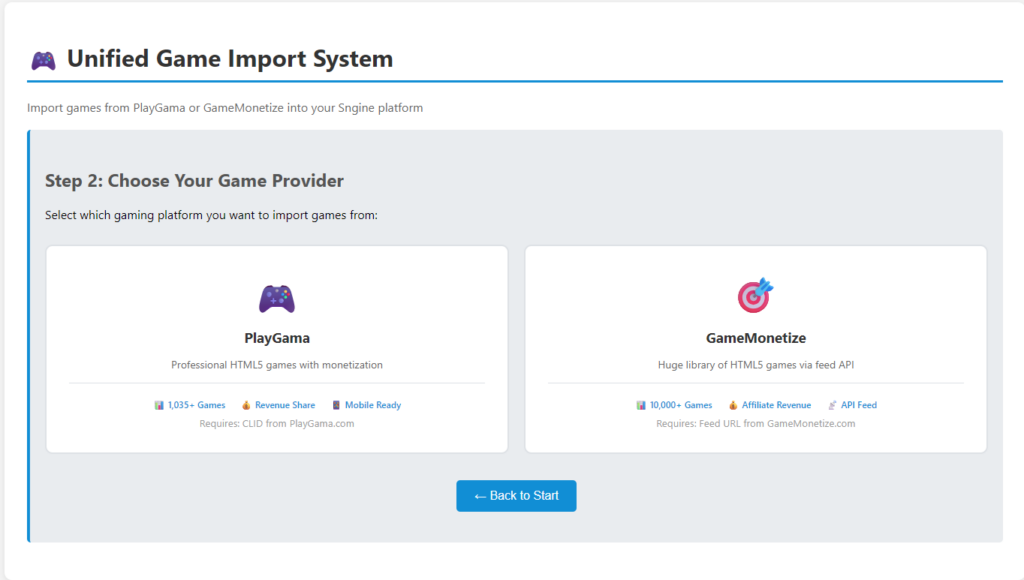The height and width of the screenshot is (580, 1024).
Task: Select the GameMonetize provider card title
Action: [x=755, y=338]
